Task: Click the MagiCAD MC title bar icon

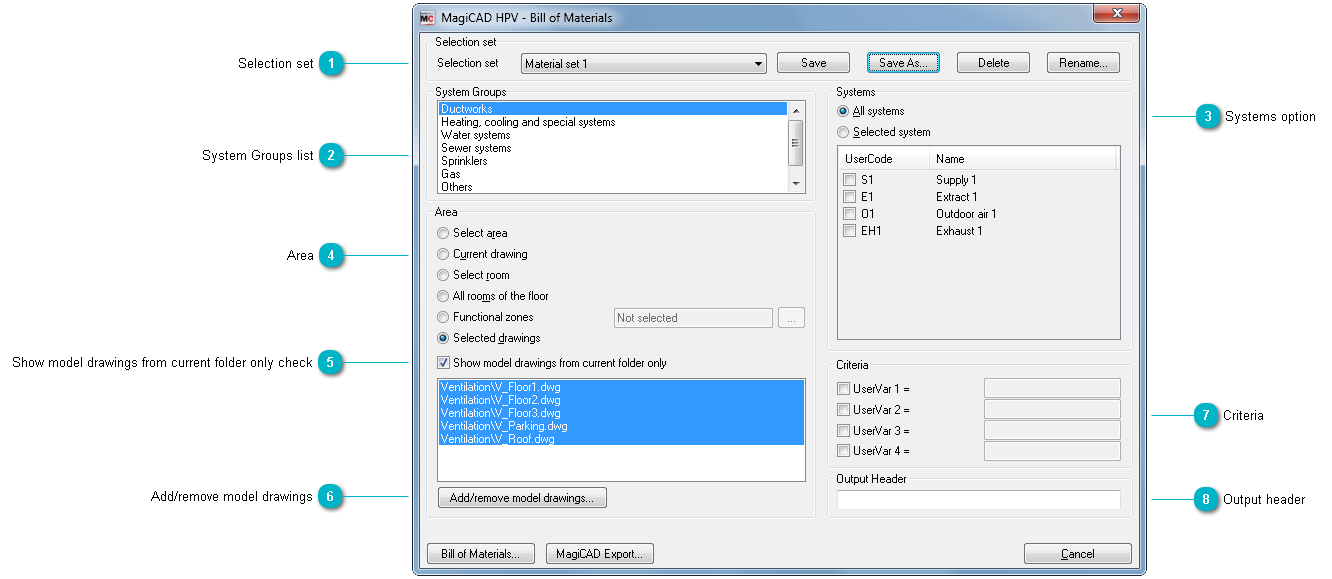Action: 427,18
